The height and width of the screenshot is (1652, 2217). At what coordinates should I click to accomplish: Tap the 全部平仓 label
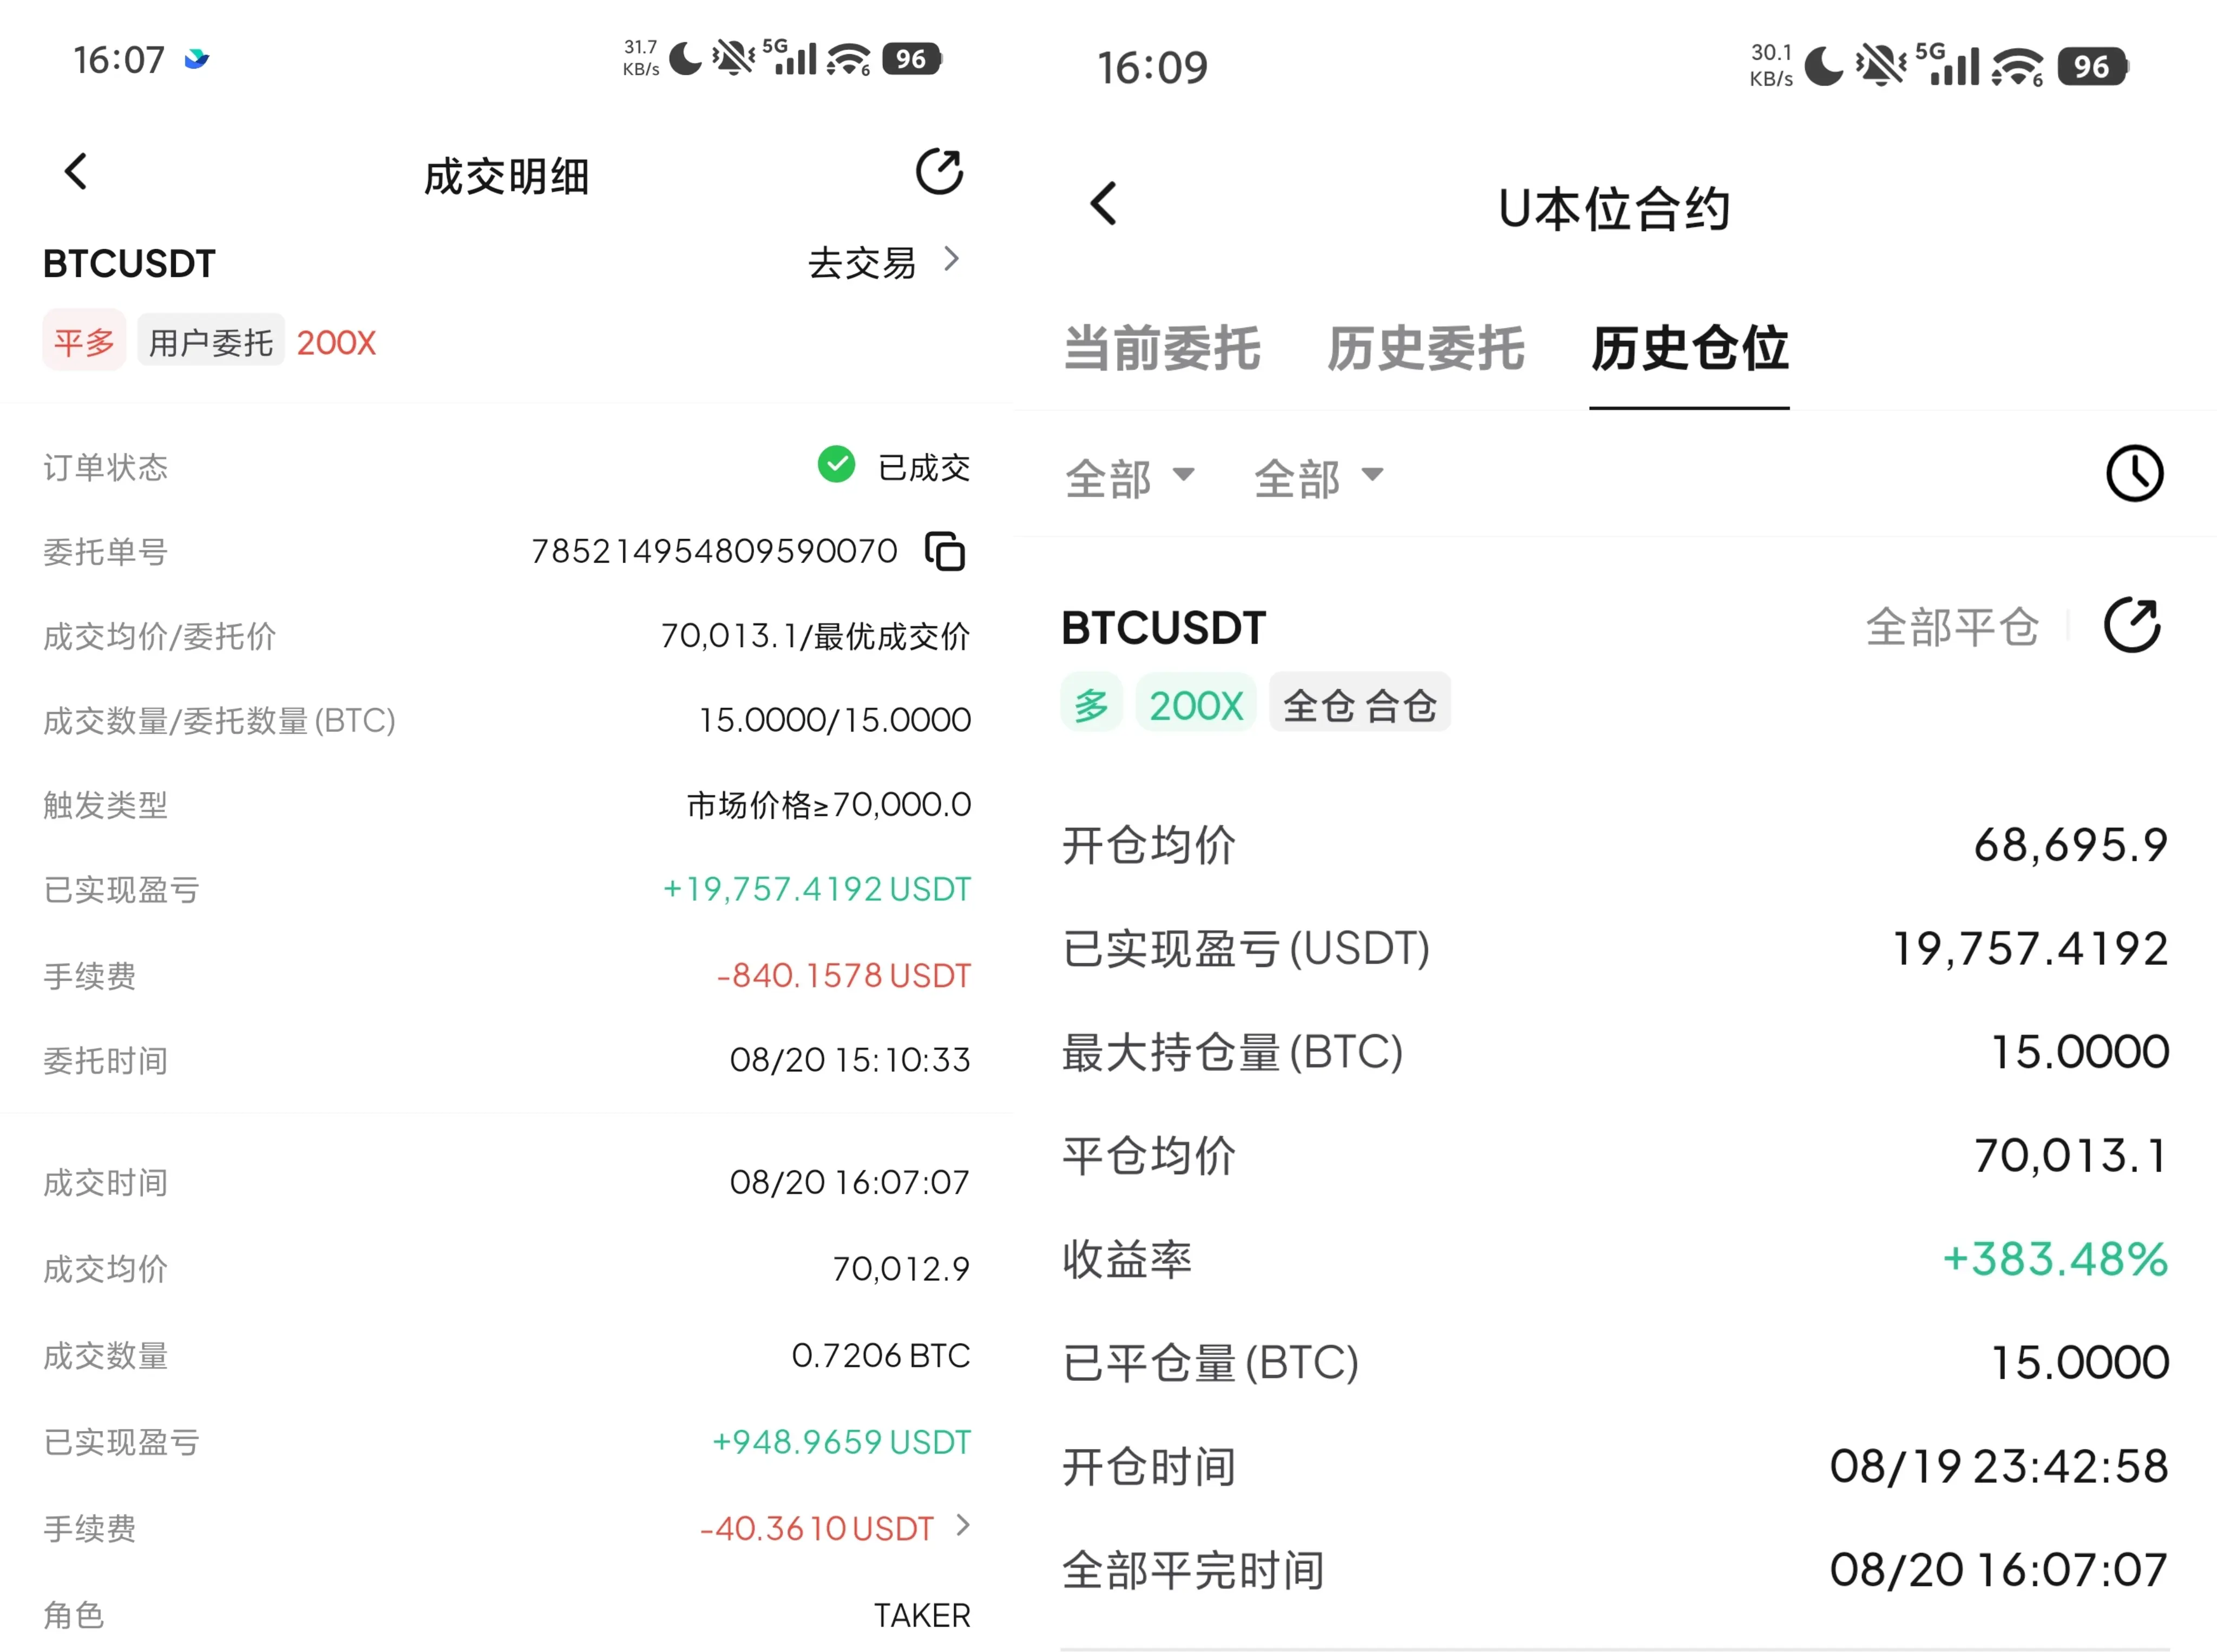tap(1952, 627)
